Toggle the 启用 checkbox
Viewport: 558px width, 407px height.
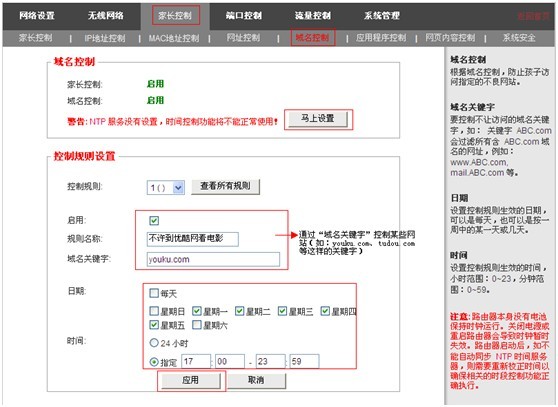[x=154, y=221]
